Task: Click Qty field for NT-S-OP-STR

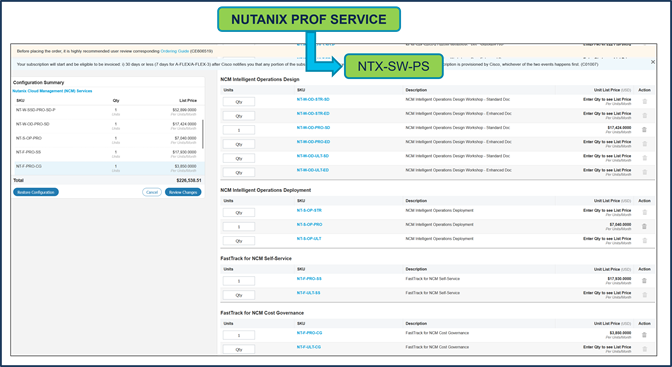Action: point(239,213)
